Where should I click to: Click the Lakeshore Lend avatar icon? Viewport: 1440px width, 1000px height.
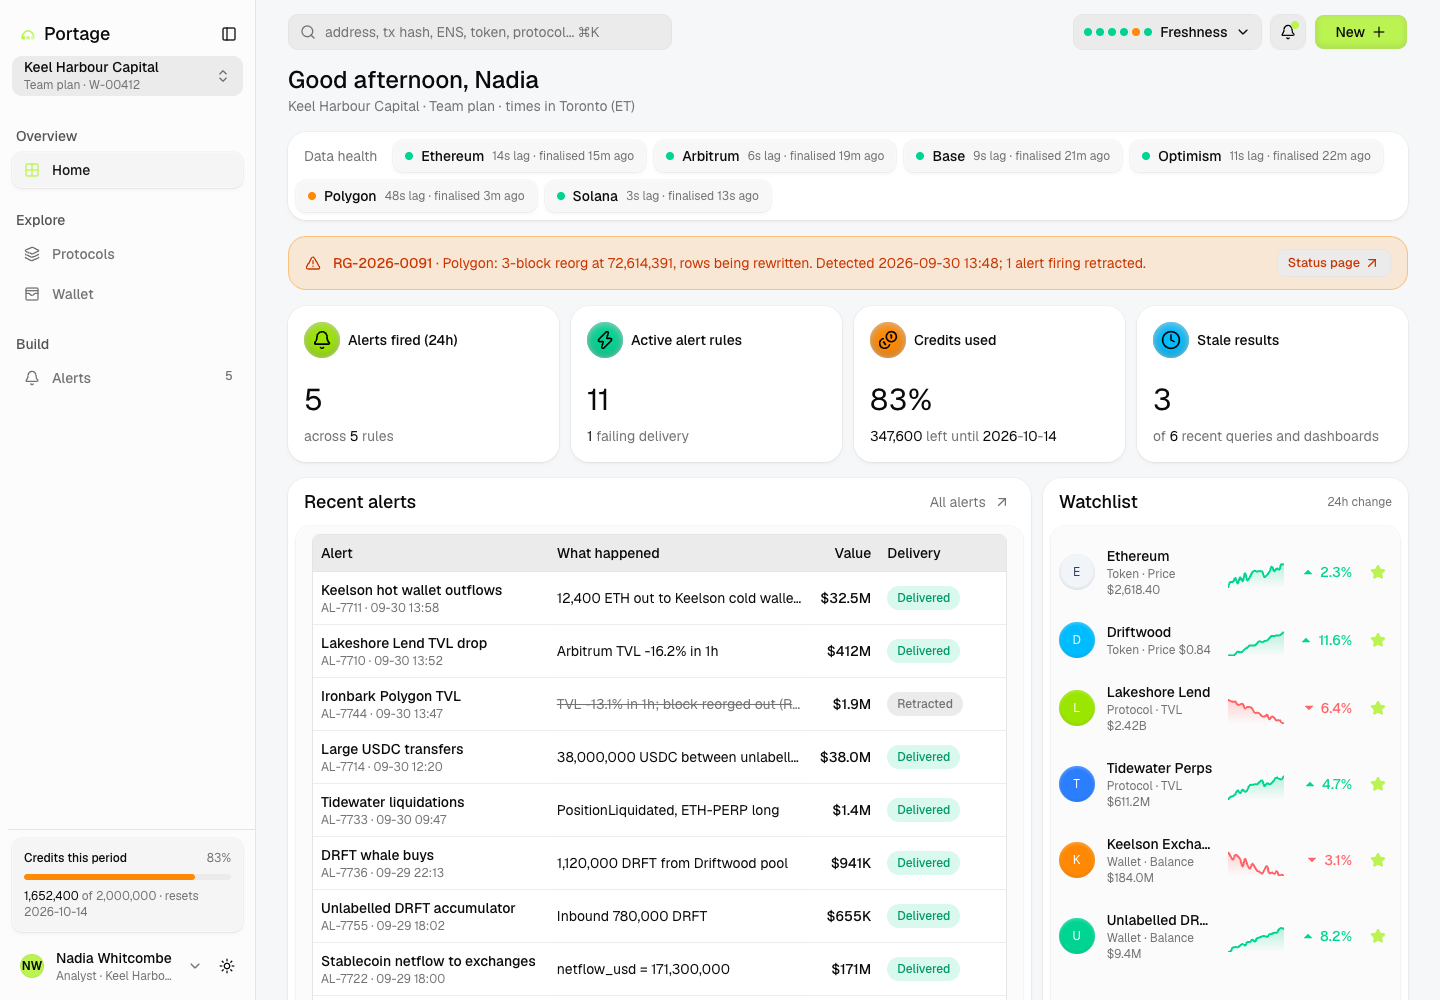pos(1077,708)
